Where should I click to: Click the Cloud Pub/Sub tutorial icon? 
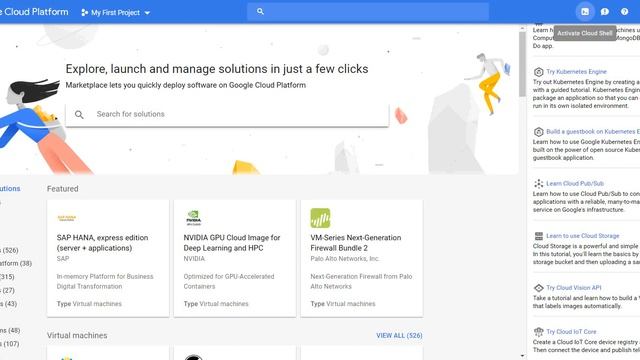pos(538,184)
